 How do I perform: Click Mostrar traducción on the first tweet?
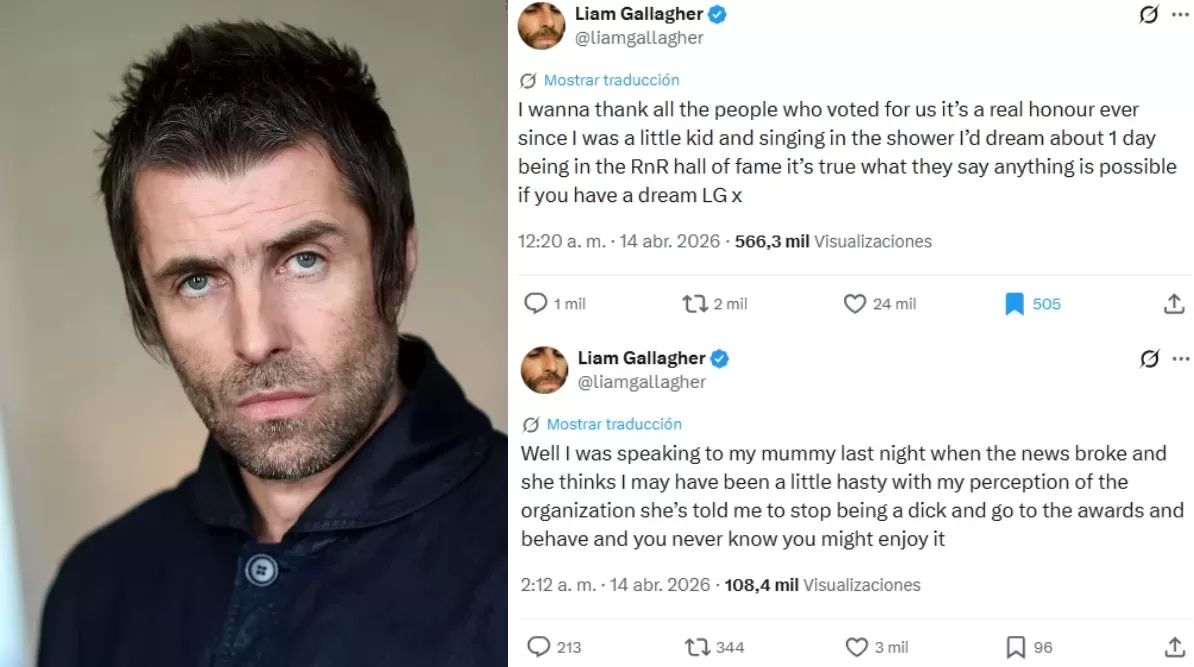(611, 80)
